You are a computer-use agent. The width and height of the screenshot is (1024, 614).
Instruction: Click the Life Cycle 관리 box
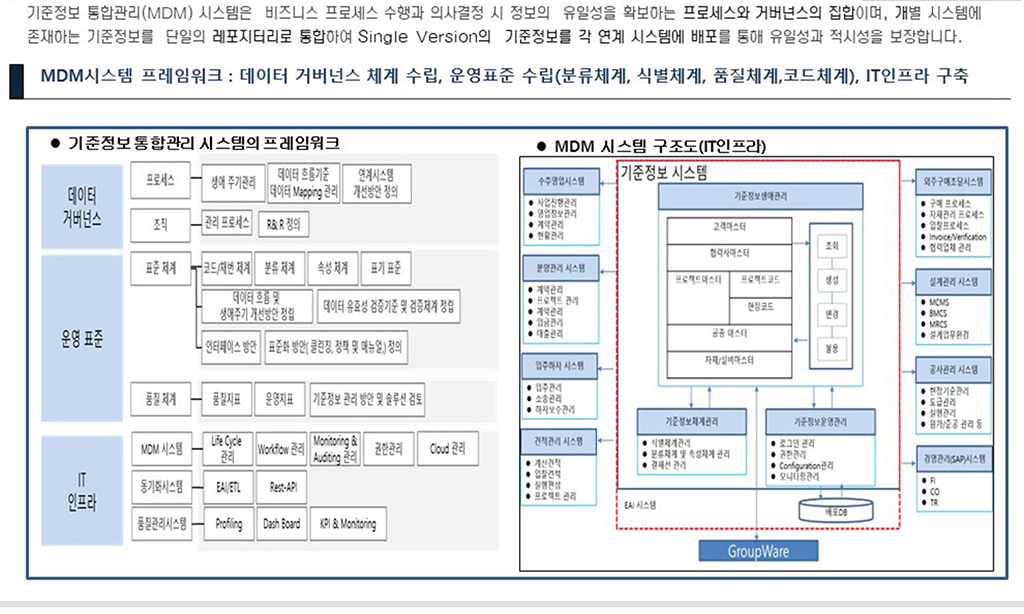click(x=227, y=449)
